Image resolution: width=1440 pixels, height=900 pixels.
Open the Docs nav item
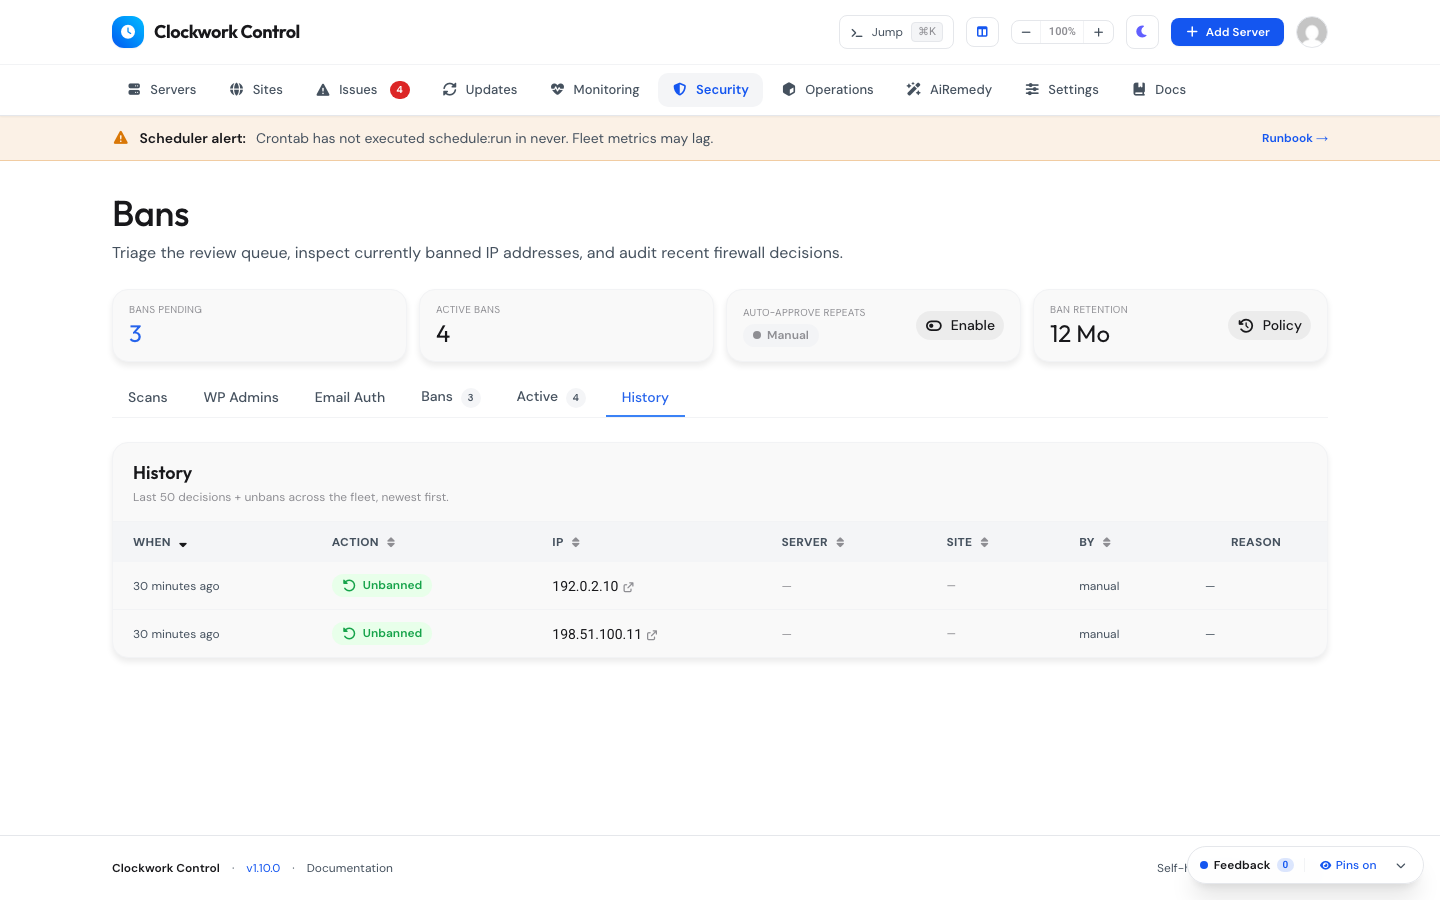tap(1159, 90)
